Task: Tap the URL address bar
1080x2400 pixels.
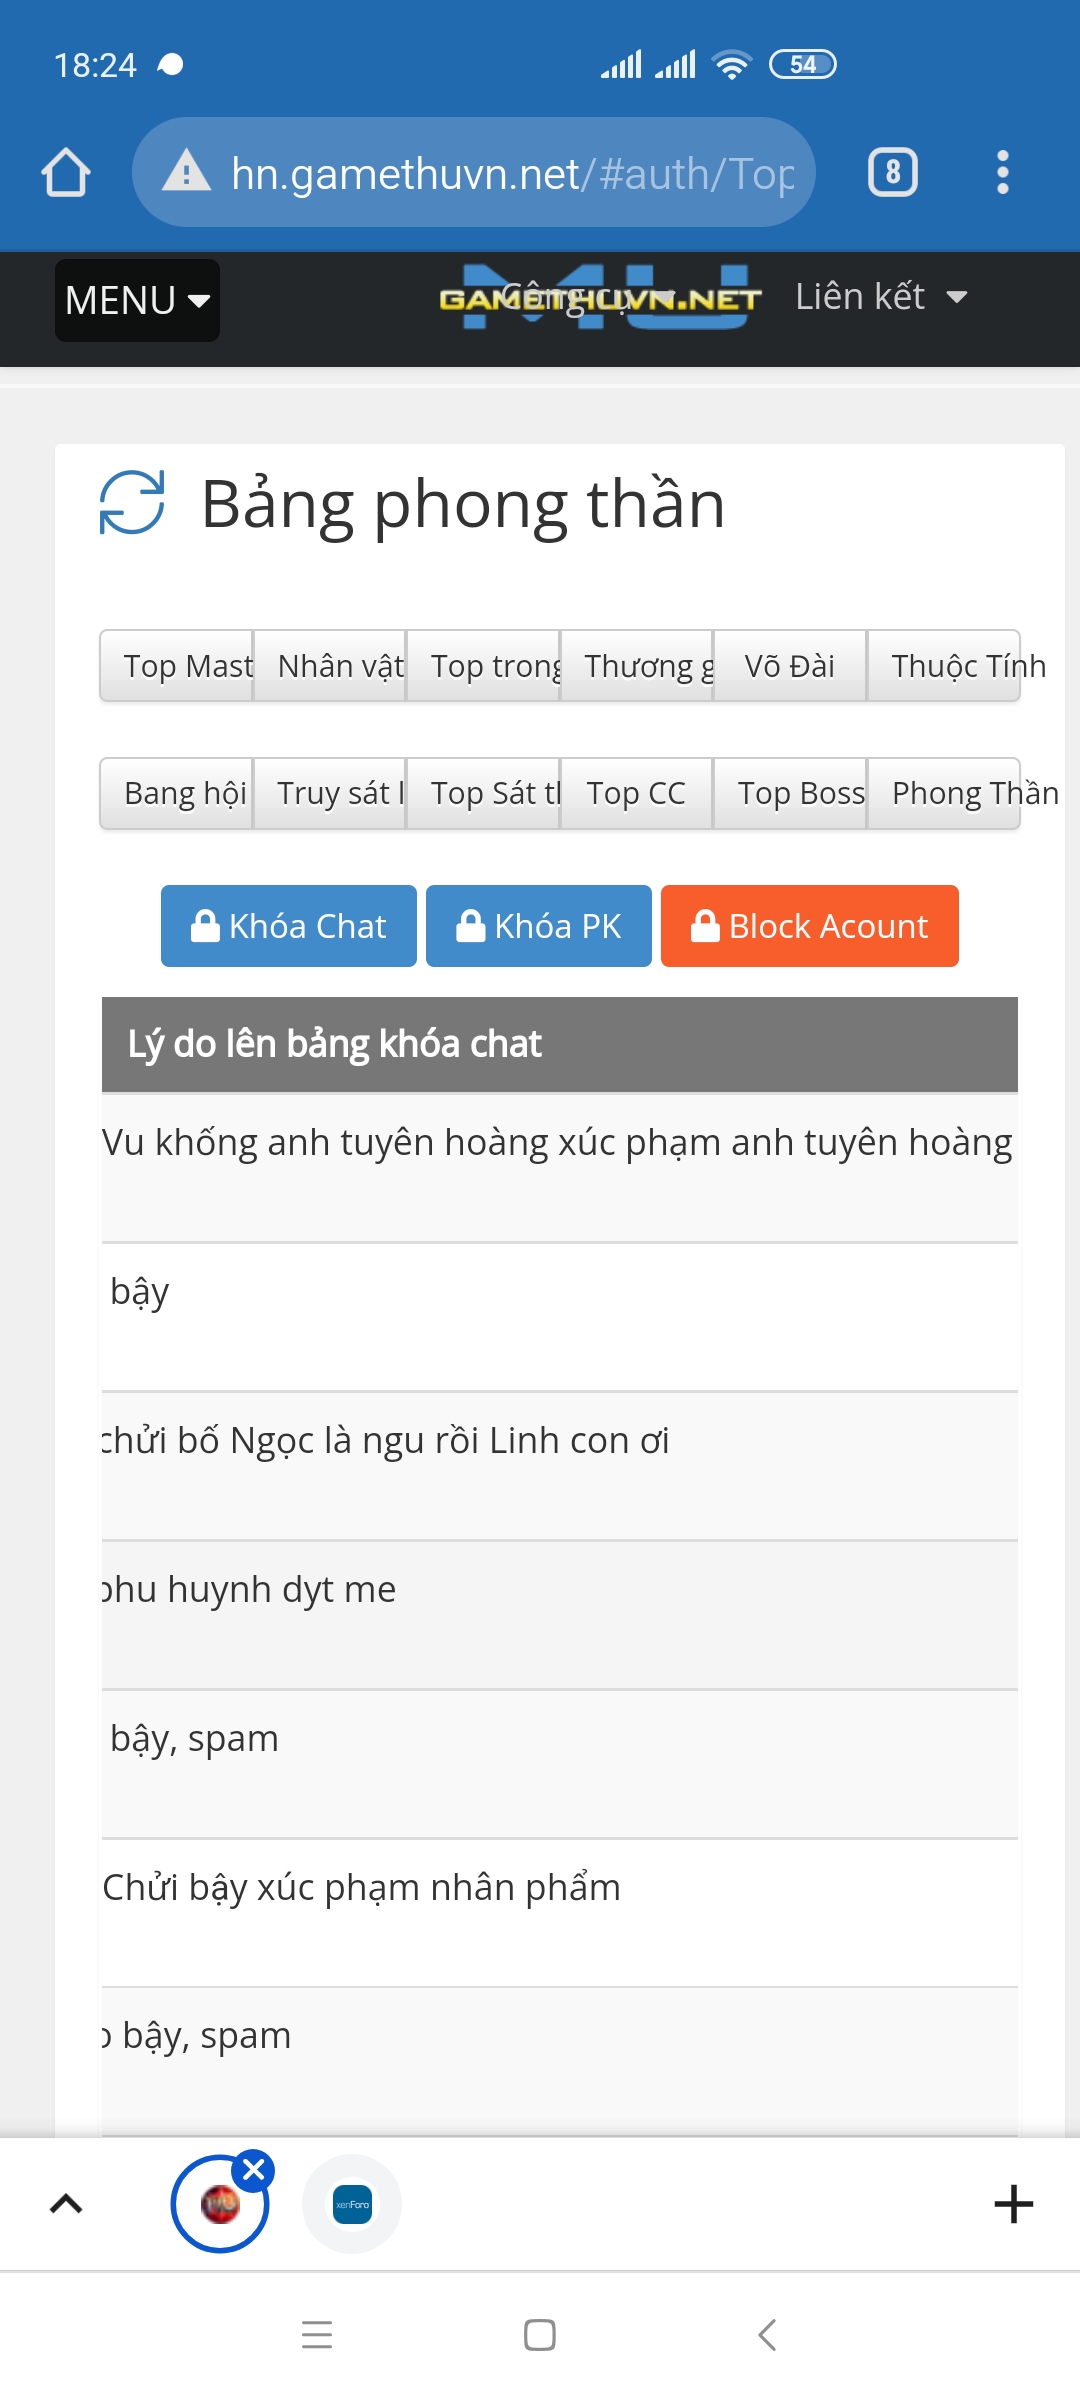Action: click(x=512, y=172)
